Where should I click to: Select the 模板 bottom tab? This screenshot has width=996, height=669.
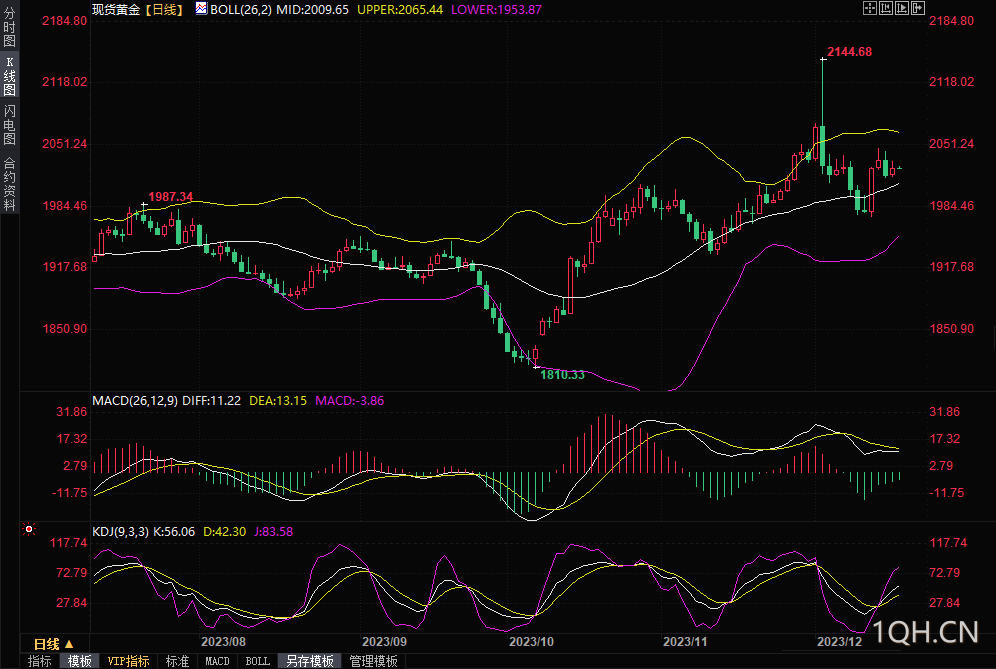(80, 661)
